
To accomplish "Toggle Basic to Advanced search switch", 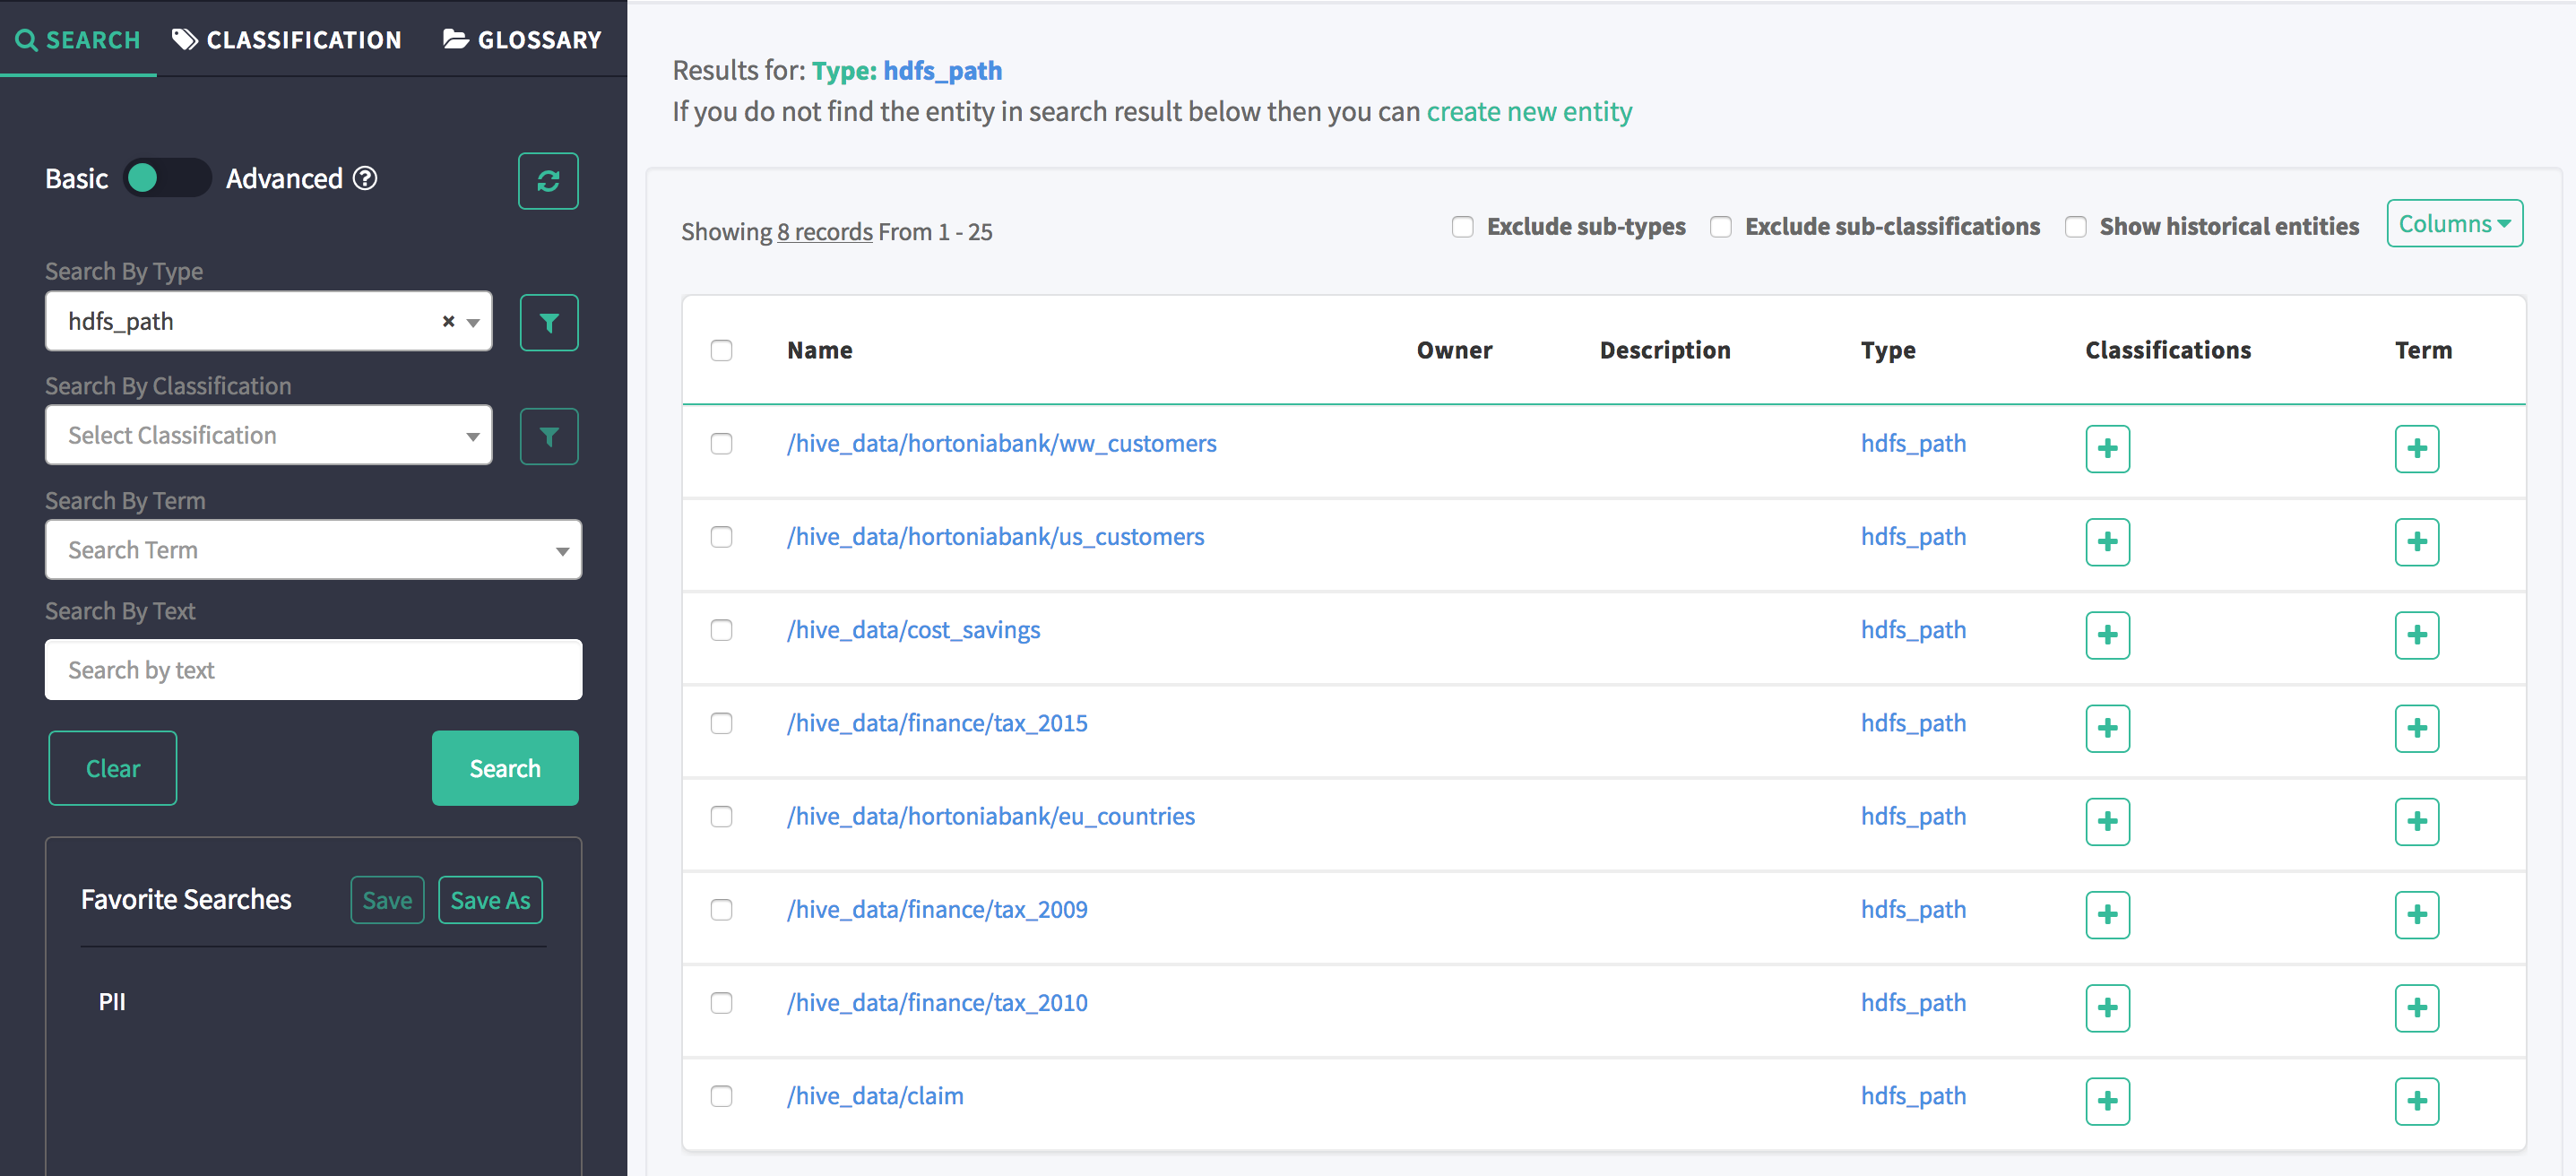I will pyautogui.click(x=166, y=178).
